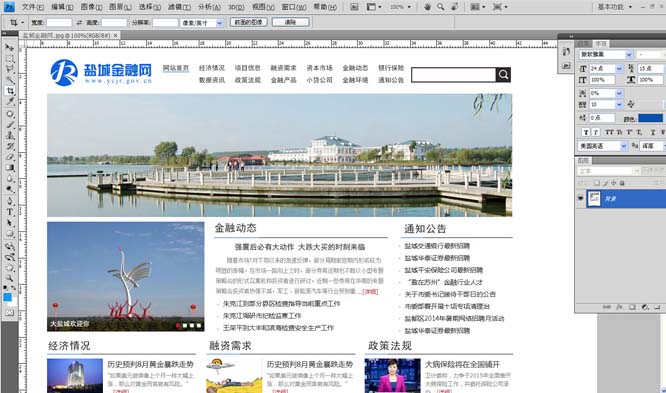The width and height of the screenshot is (666, 393).
Task: Select the Zoom tool in the toolbox
Action: 9,278
